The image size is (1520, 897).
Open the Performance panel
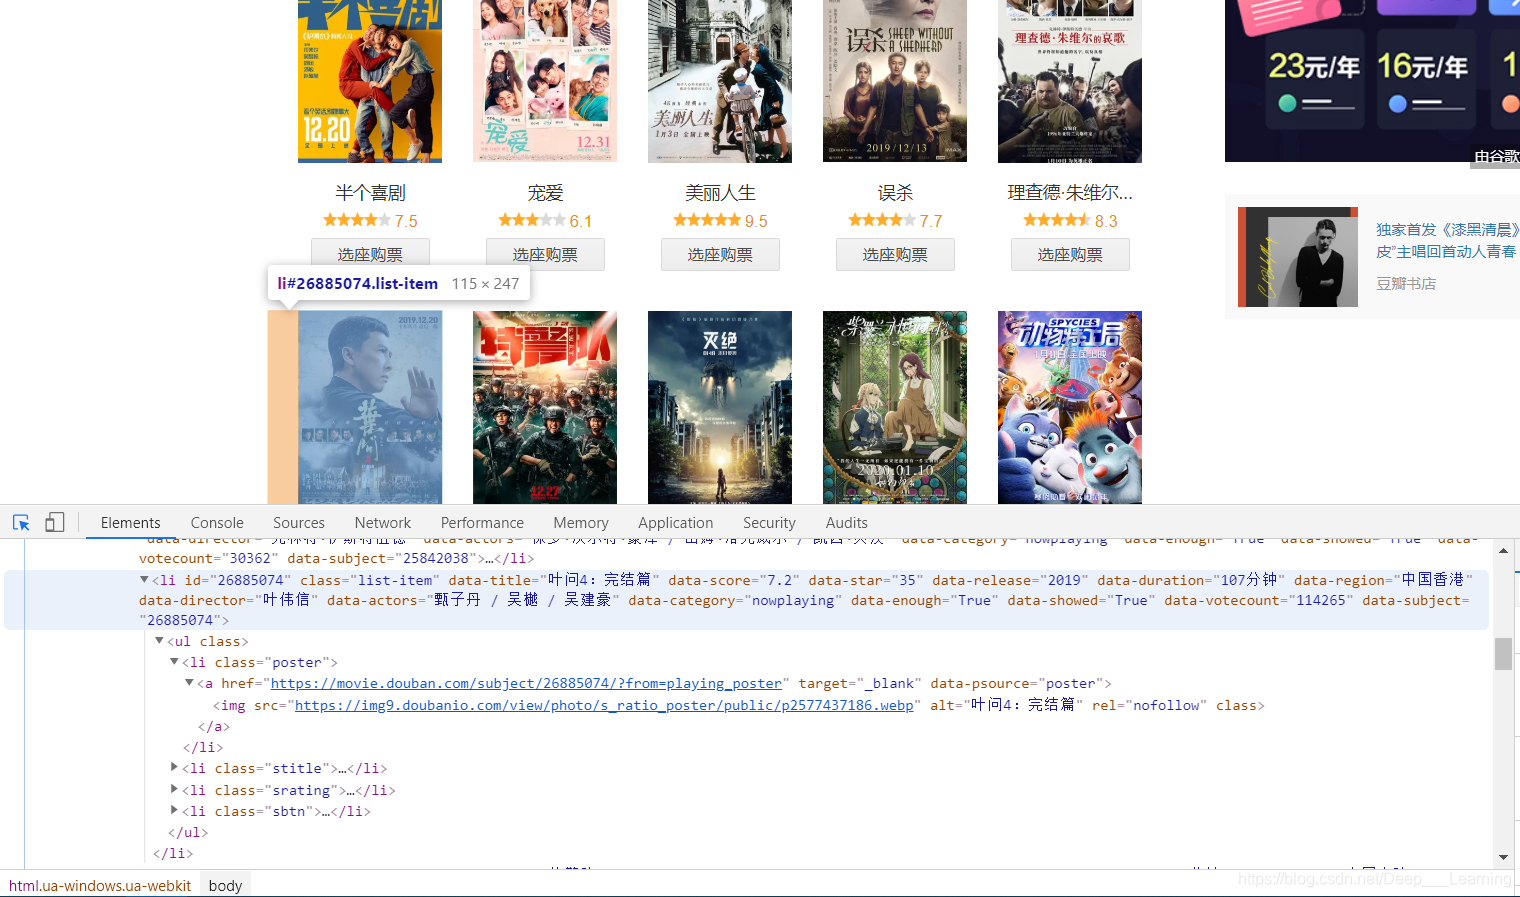[481, 521]
